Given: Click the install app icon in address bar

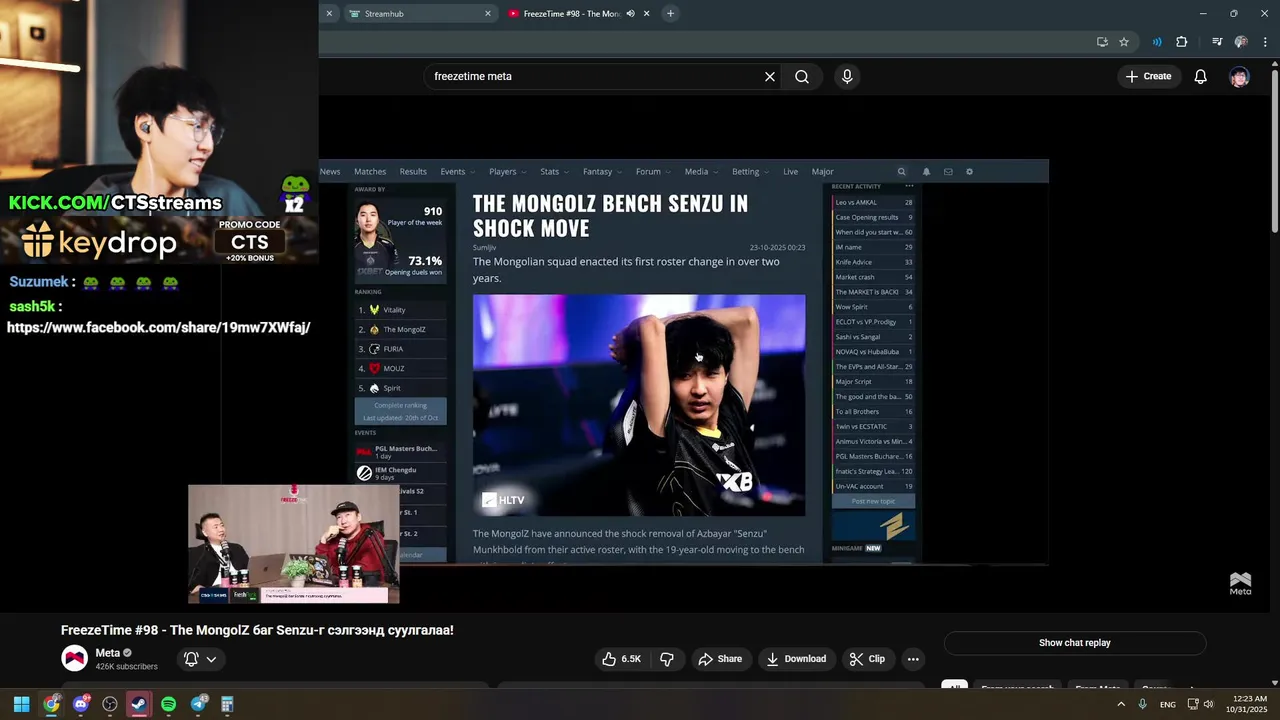Looking at the screenshot, I should [x=1102, y=42].
